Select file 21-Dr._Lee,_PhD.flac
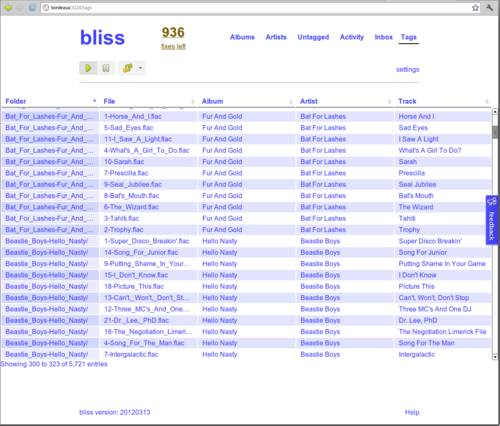This screenshot has height=426, width=500. (149, 320)
